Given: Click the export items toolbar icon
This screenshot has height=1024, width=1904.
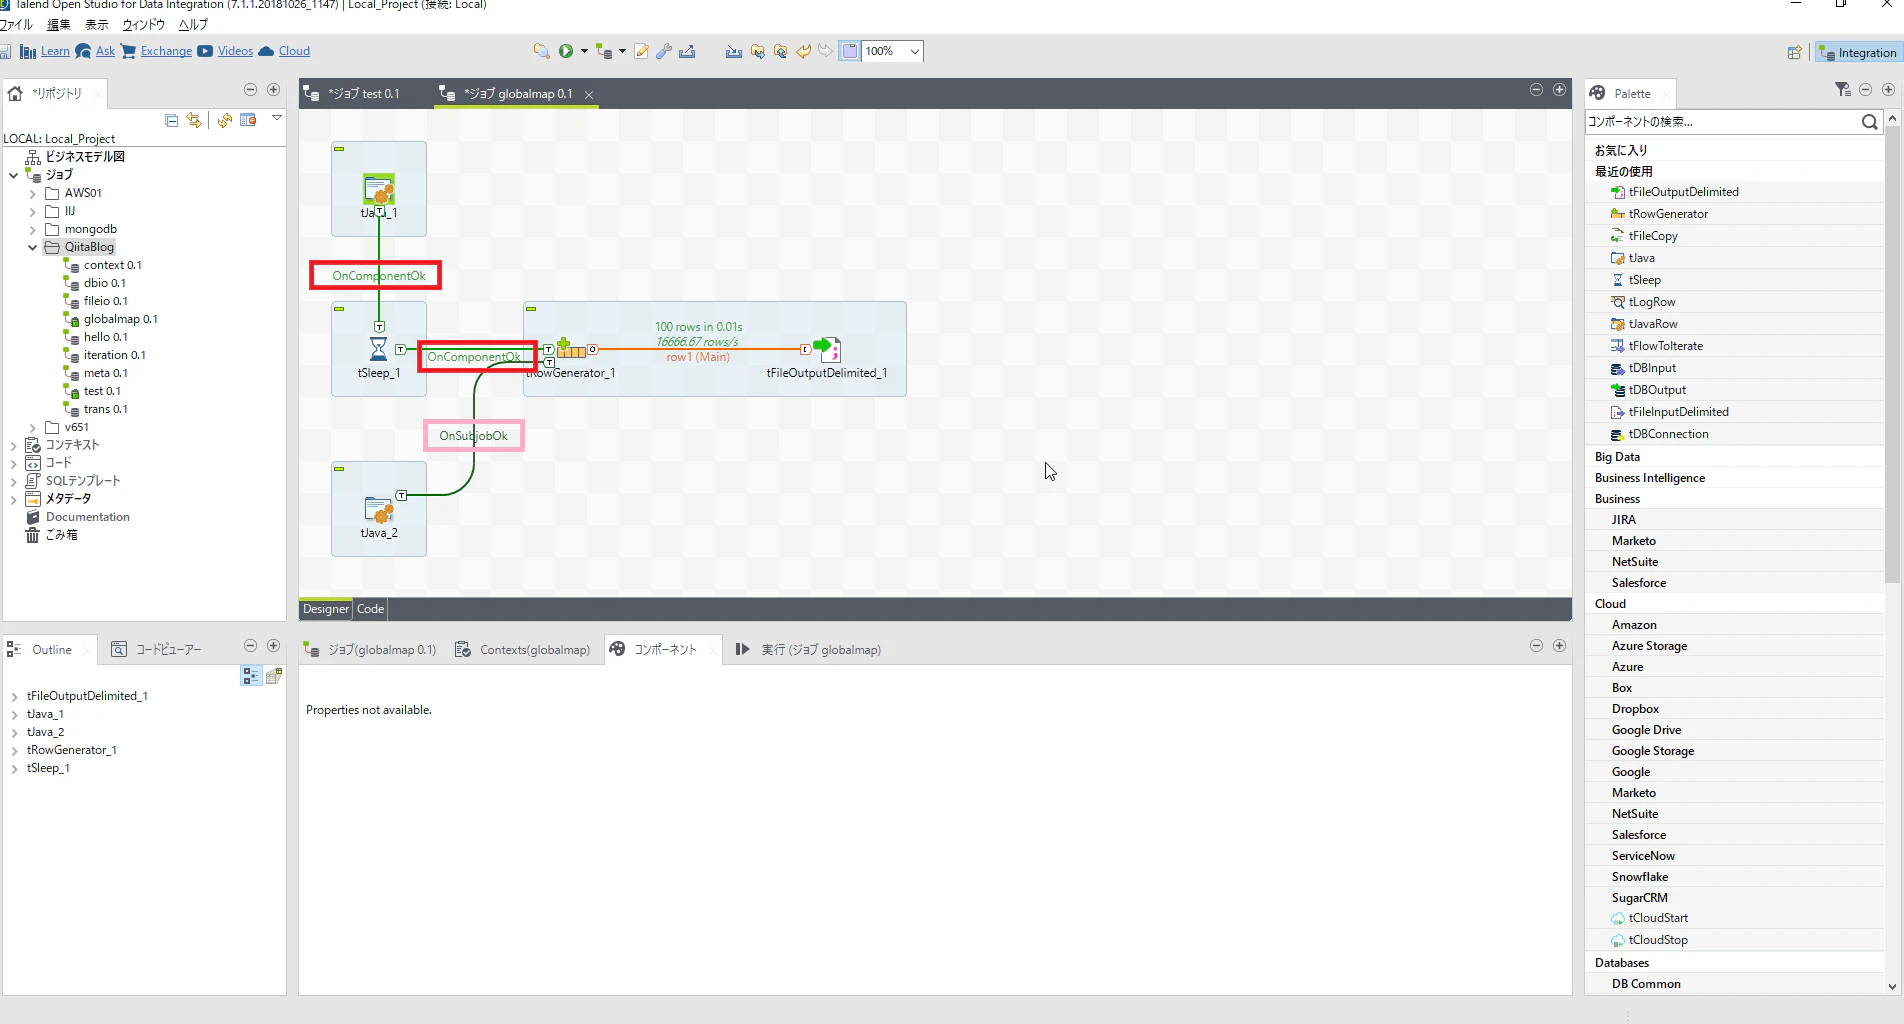Looking at the screenshot, I should point(687,51).
